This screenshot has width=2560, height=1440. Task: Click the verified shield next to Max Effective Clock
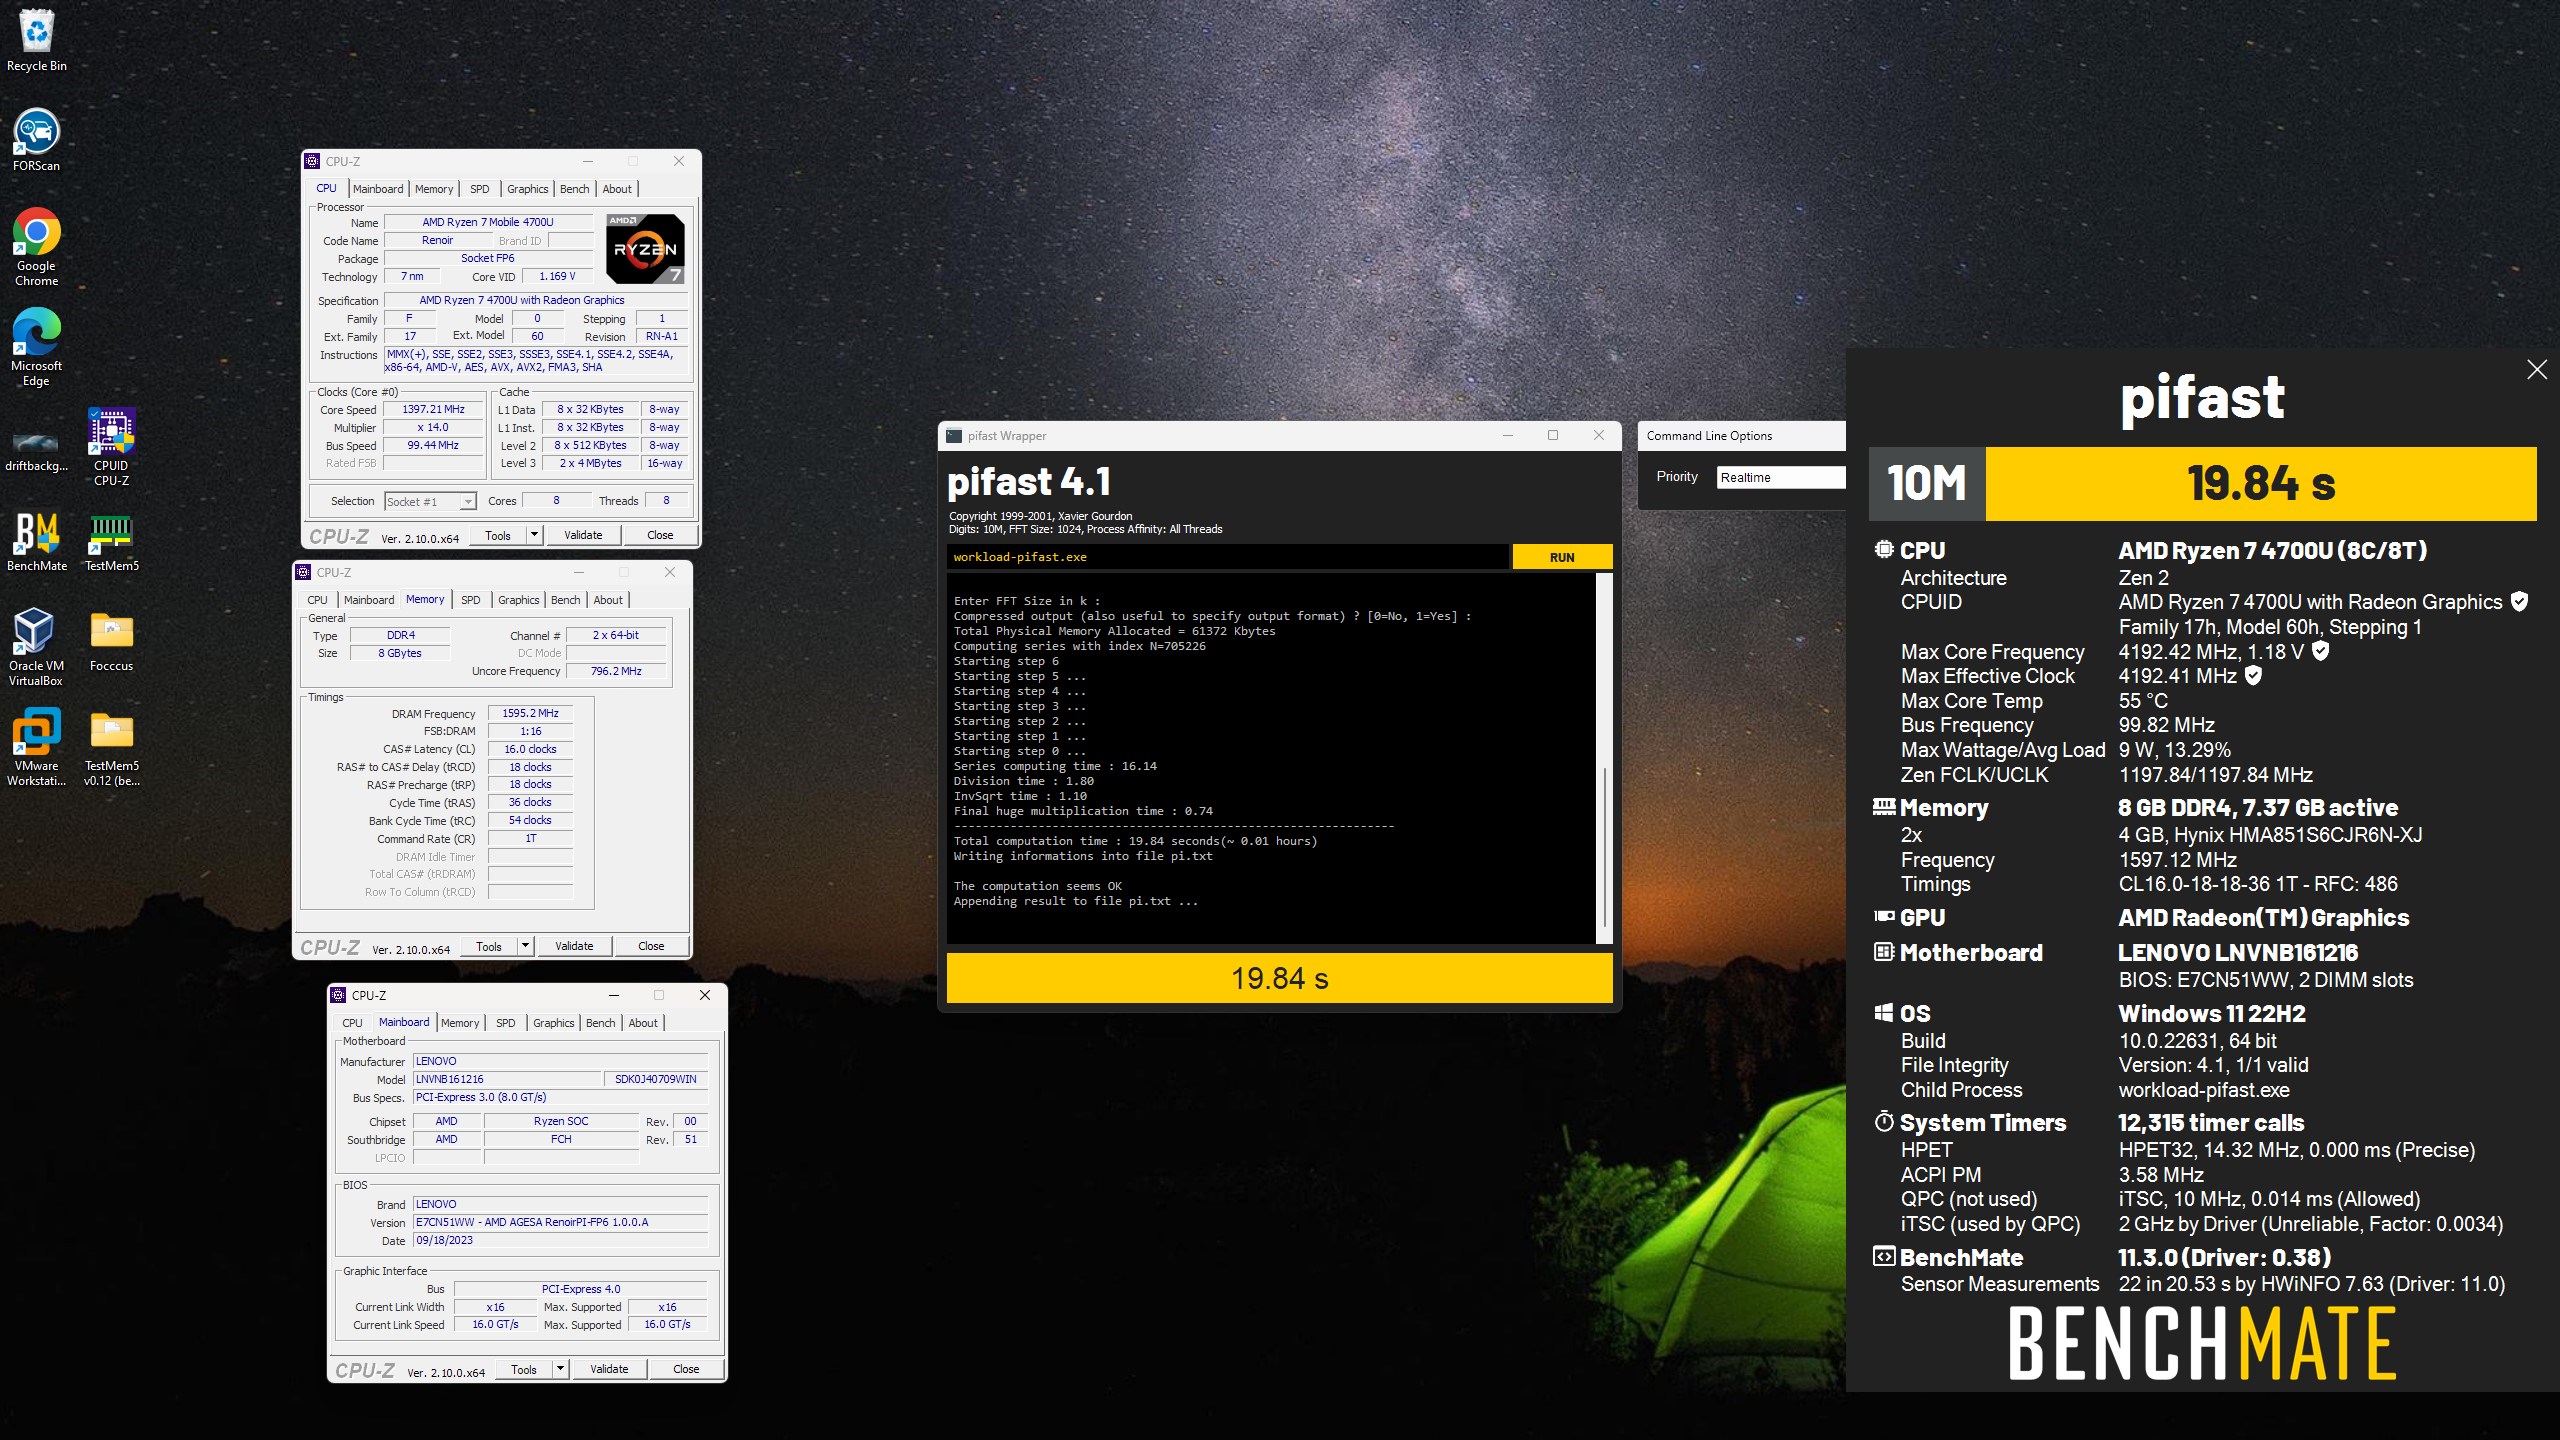click(2253, 675)
